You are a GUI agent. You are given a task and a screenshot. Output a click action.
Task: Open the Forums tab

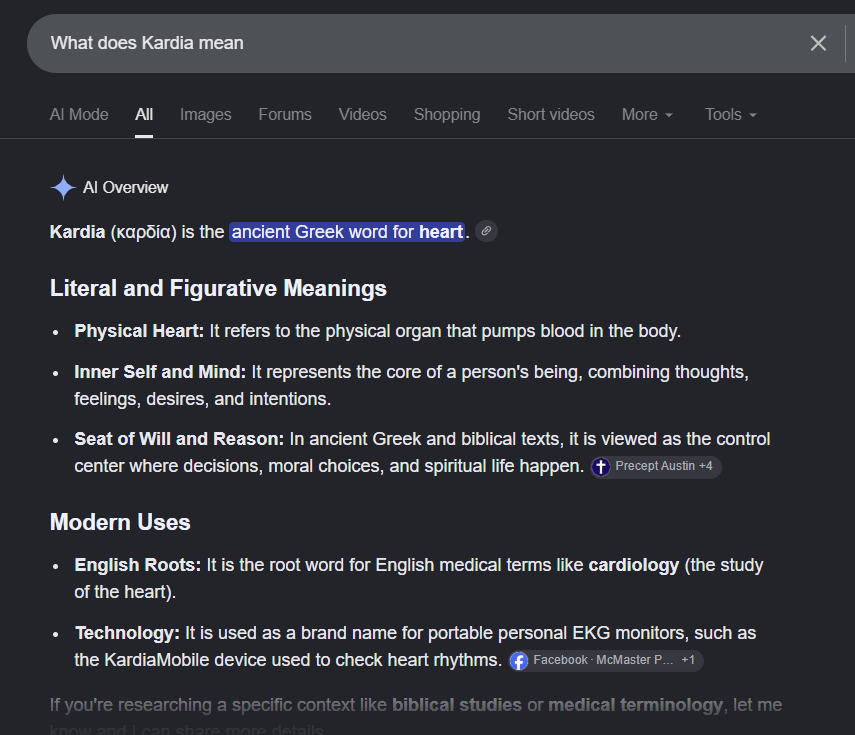285,115
